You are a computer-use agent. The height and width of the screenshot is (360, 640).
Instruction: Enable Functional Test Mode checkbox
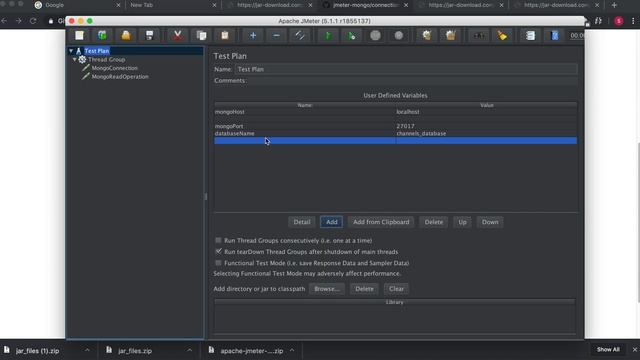(218, 263)
